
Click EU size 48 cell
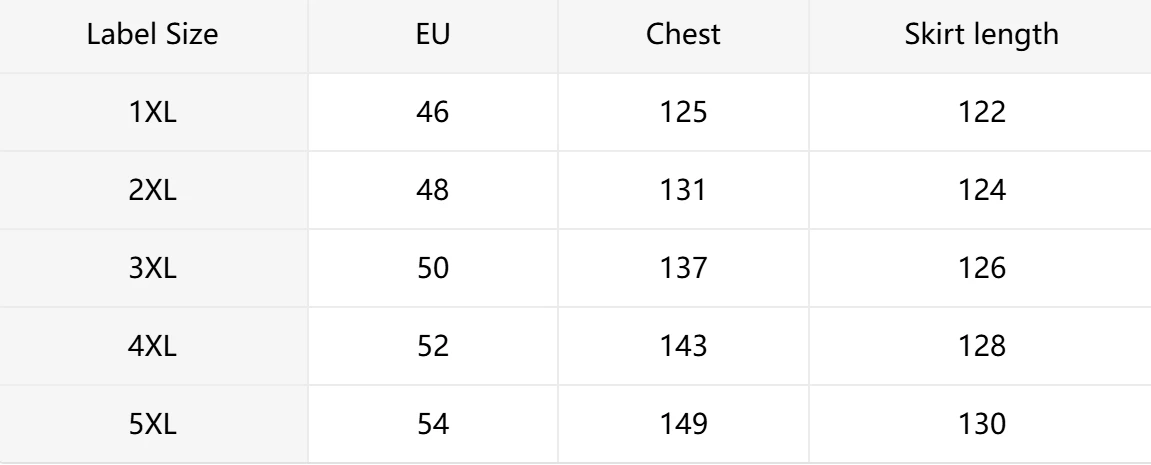[432, 190]
